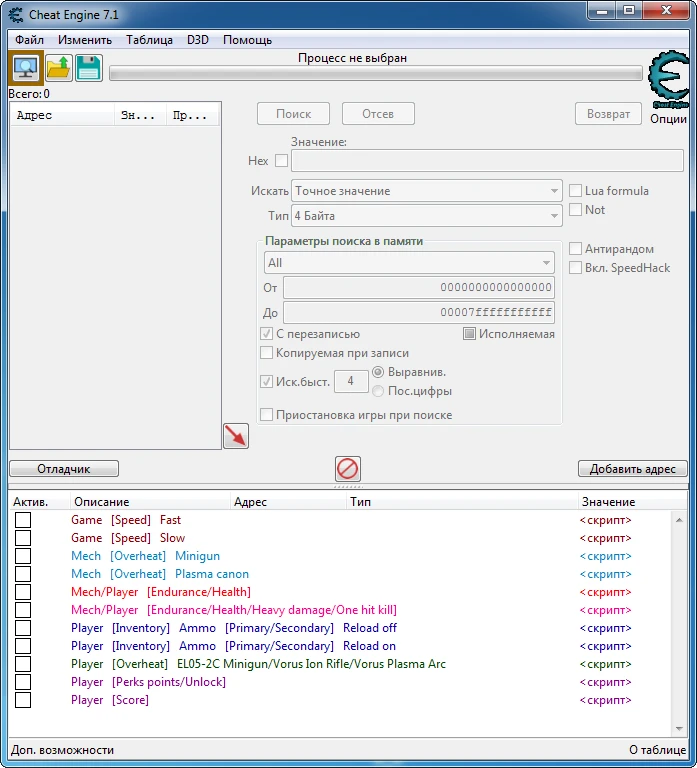Open the Помощь menu
The width and height of the screenshot is (697, 768).
247,40
